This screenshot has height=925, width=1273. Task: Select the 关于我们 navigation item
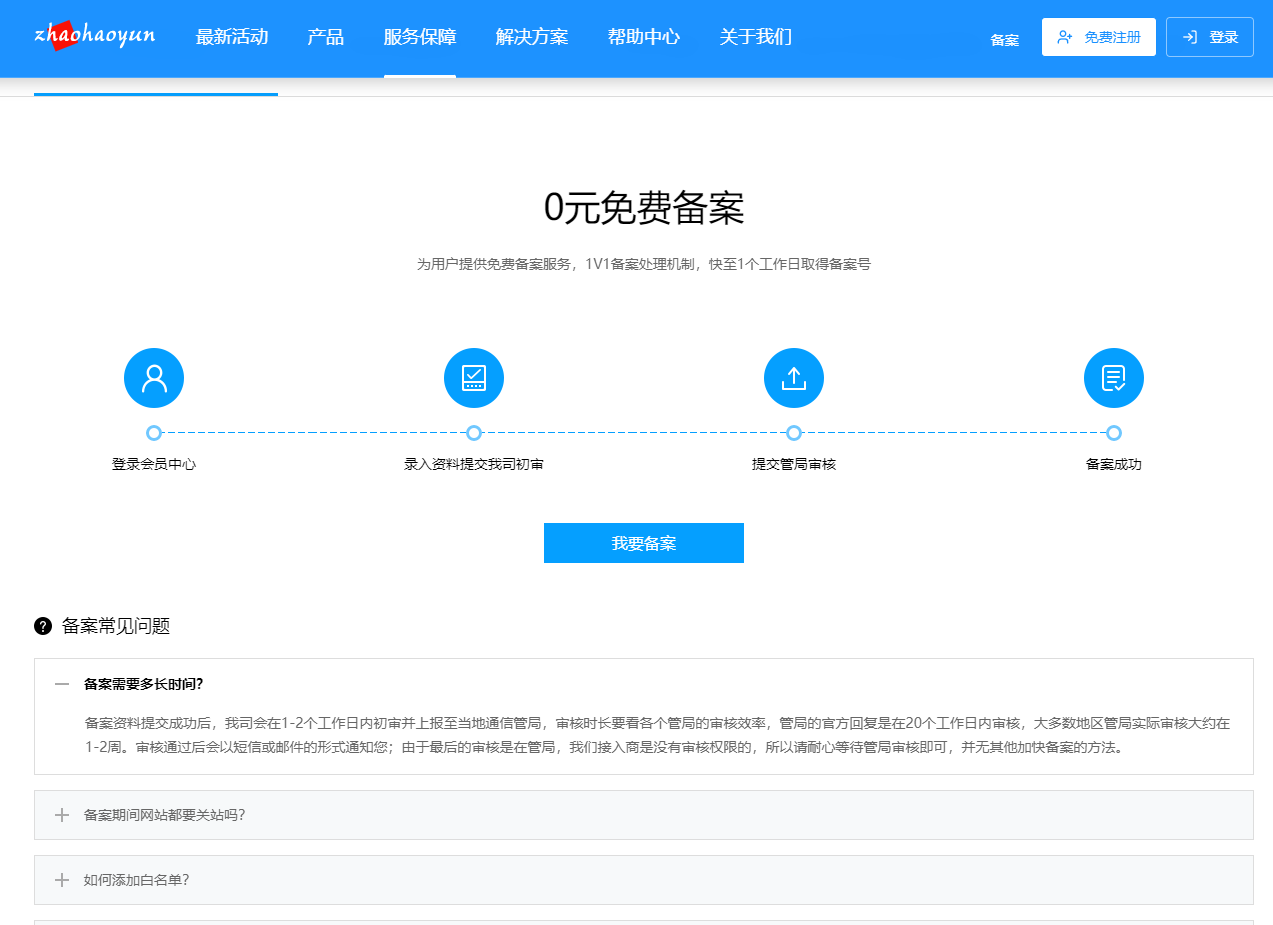pos(755,36)
